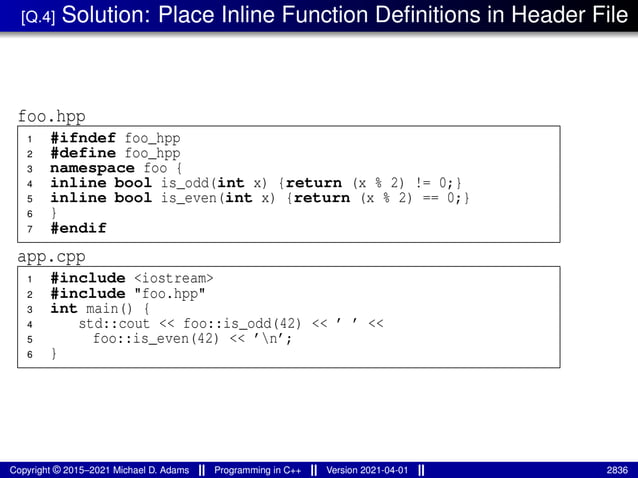This screenshot has width=638, height=478.
Task: Click the 'inline bool is_even(int x)' line
Action: pyautogui.click(x=260, y=198)
